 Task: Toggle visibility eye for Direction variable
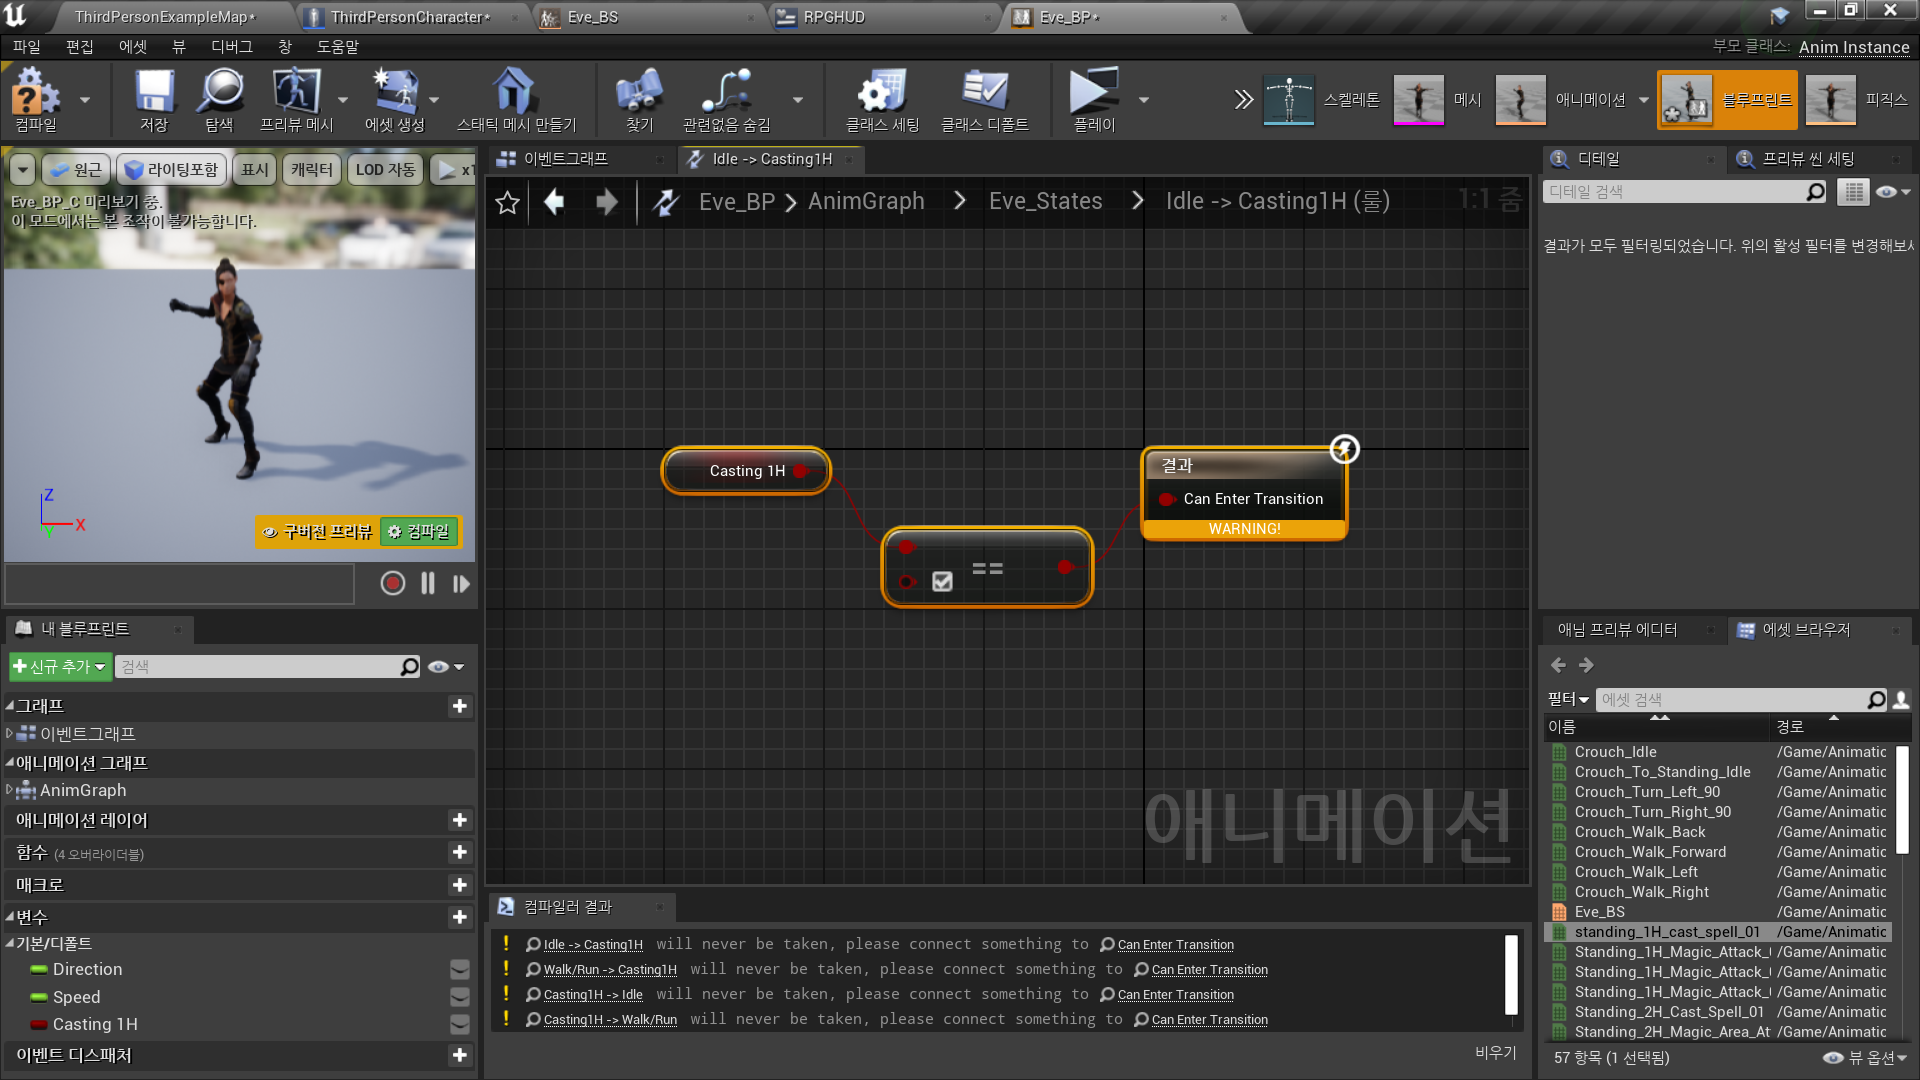(459, 969)
